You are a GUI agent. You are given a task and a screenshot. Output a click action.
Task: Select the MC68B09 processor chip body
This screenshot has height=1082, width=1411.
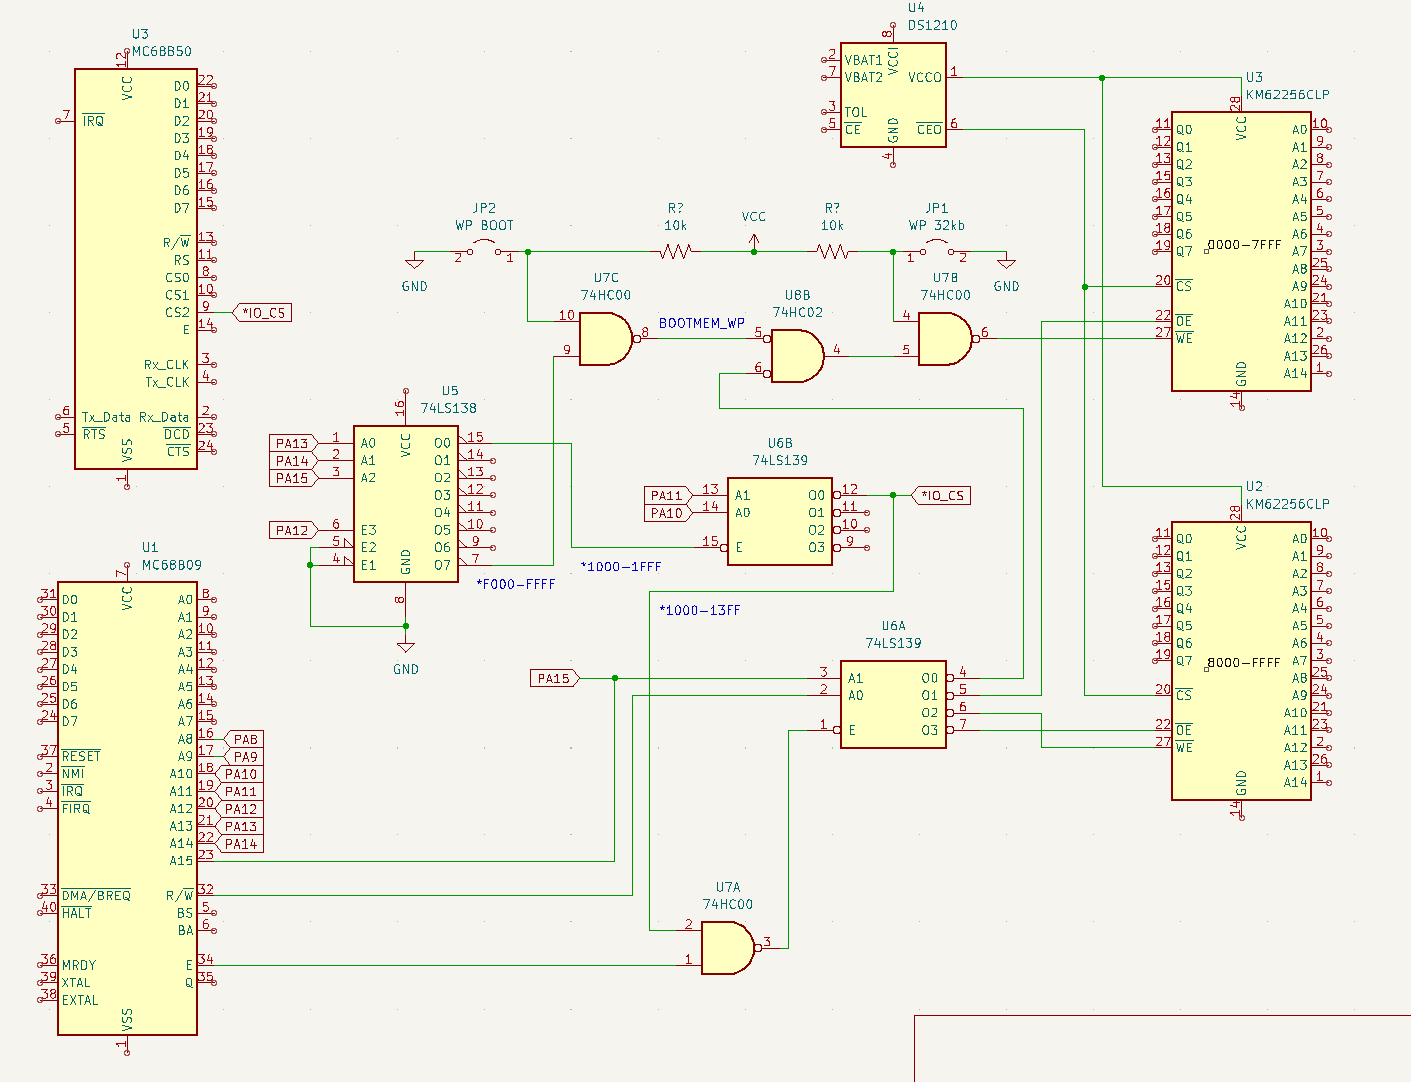pos(127,808)
